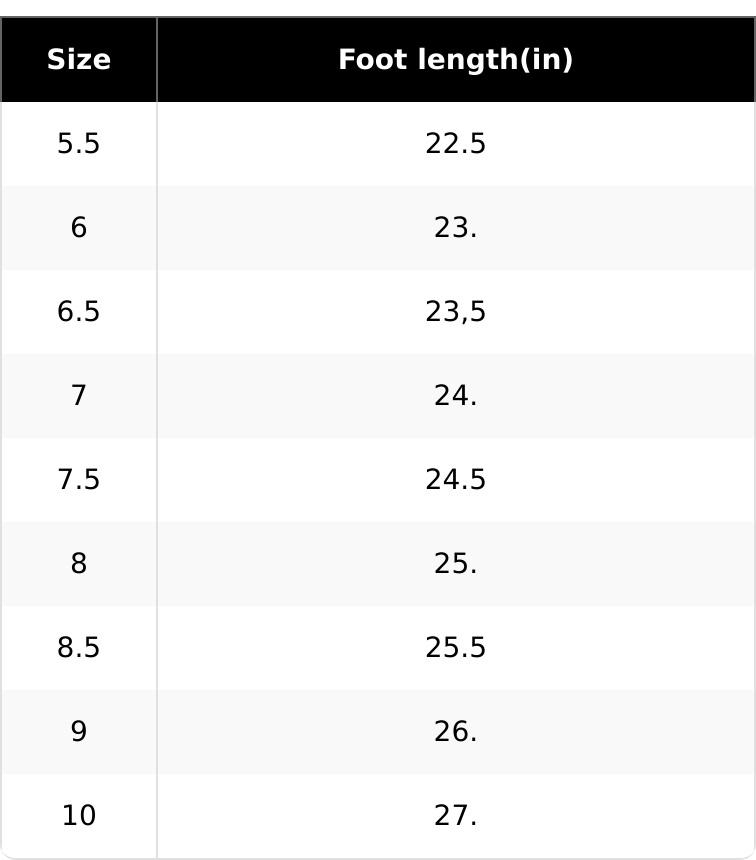Select the size 5.5 cell
This screenshot has height=860, width=756.
[x=78, y=144]
